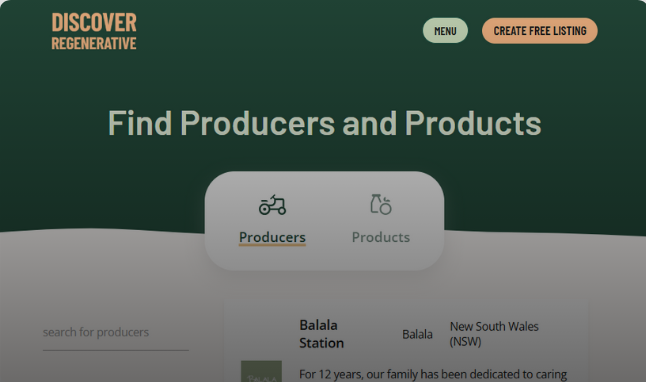
Task: Click the Balala locality text
Action: pos(417,334)
